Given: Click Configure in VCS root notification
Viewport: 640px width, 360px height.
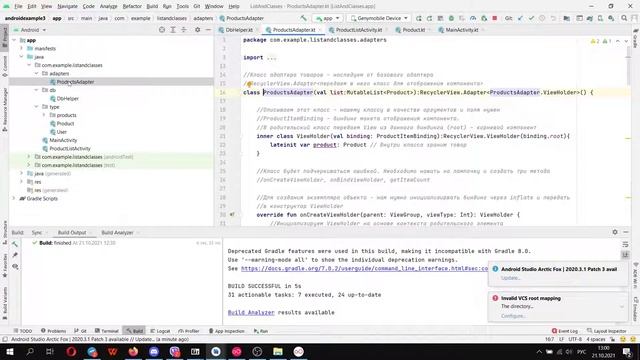Looking at the screenshot, I should (x=513, y=316).
